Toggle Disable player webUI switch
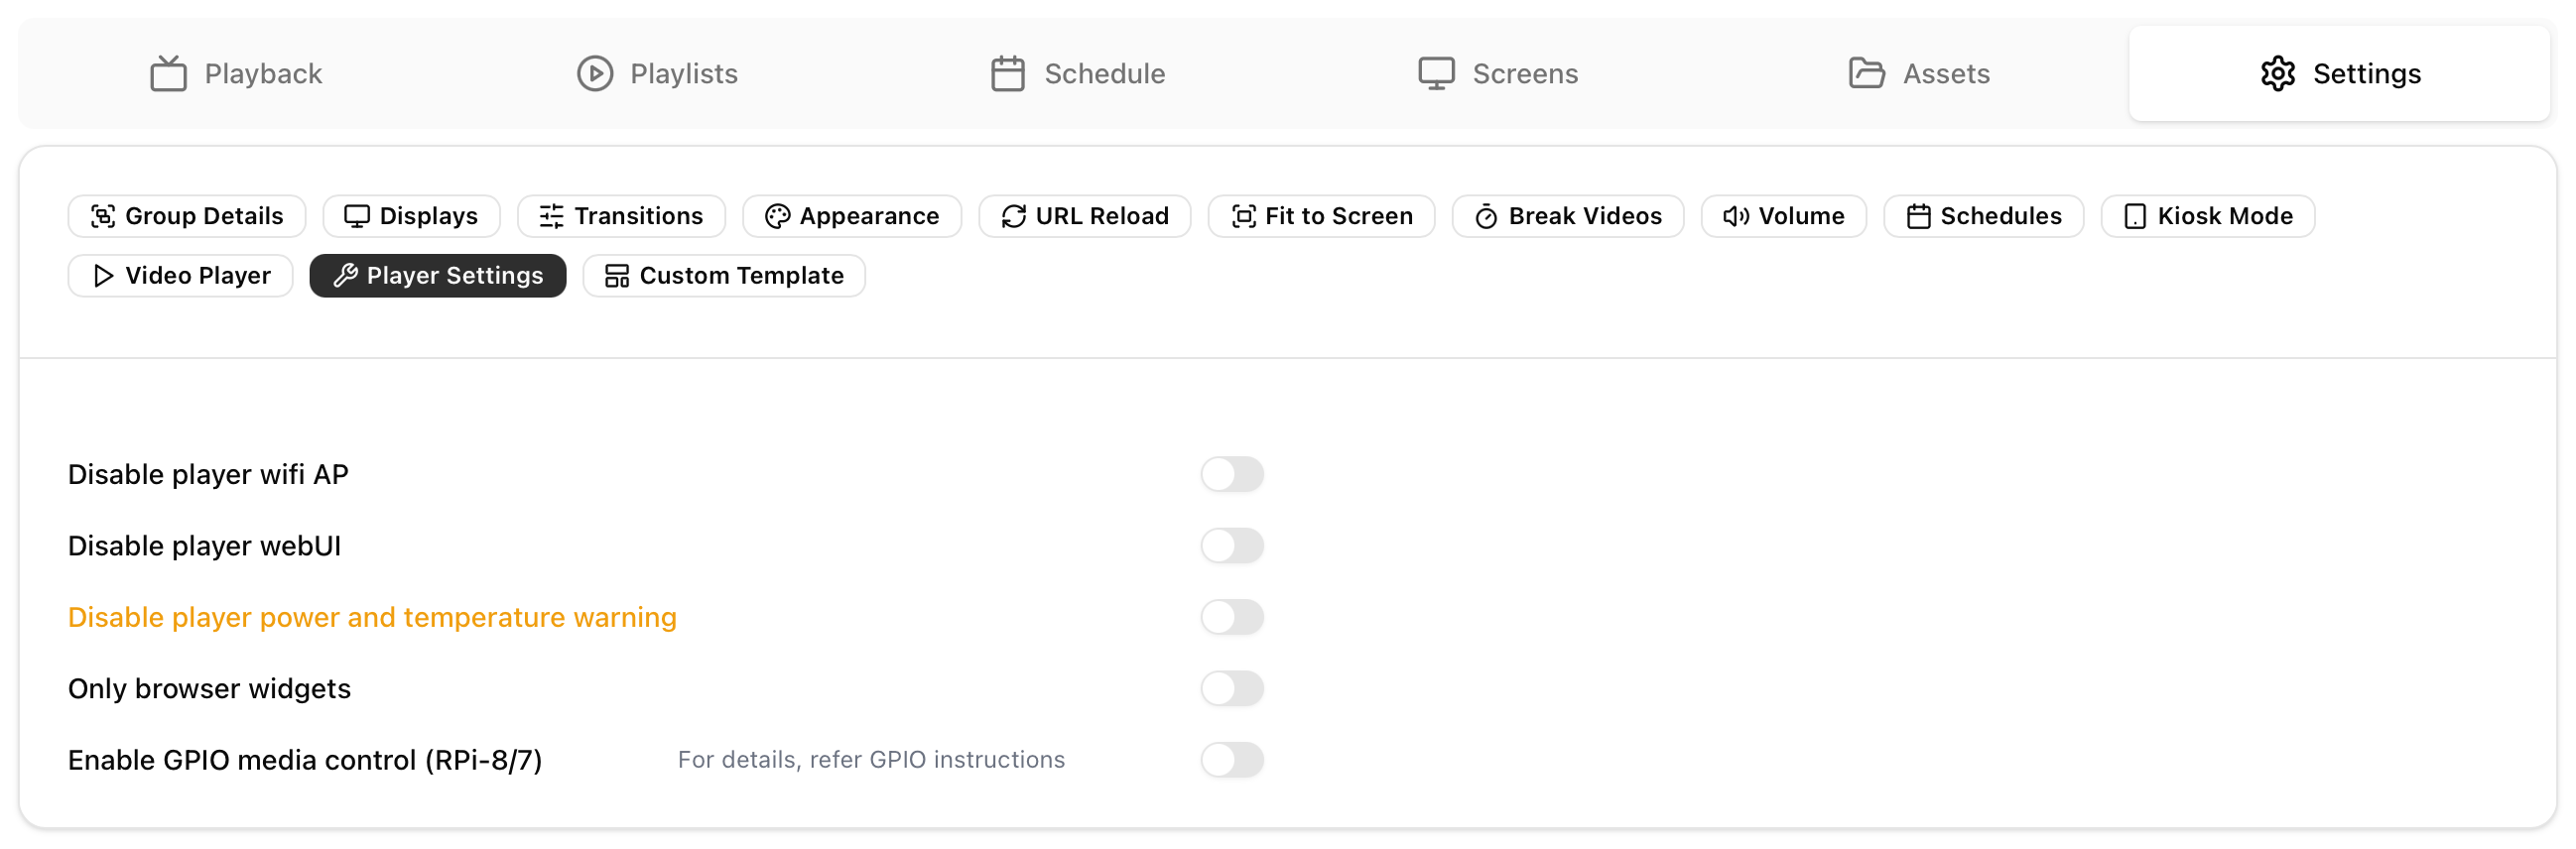The width and height of the screenshot is (2576, 849). coord(1231,546)
